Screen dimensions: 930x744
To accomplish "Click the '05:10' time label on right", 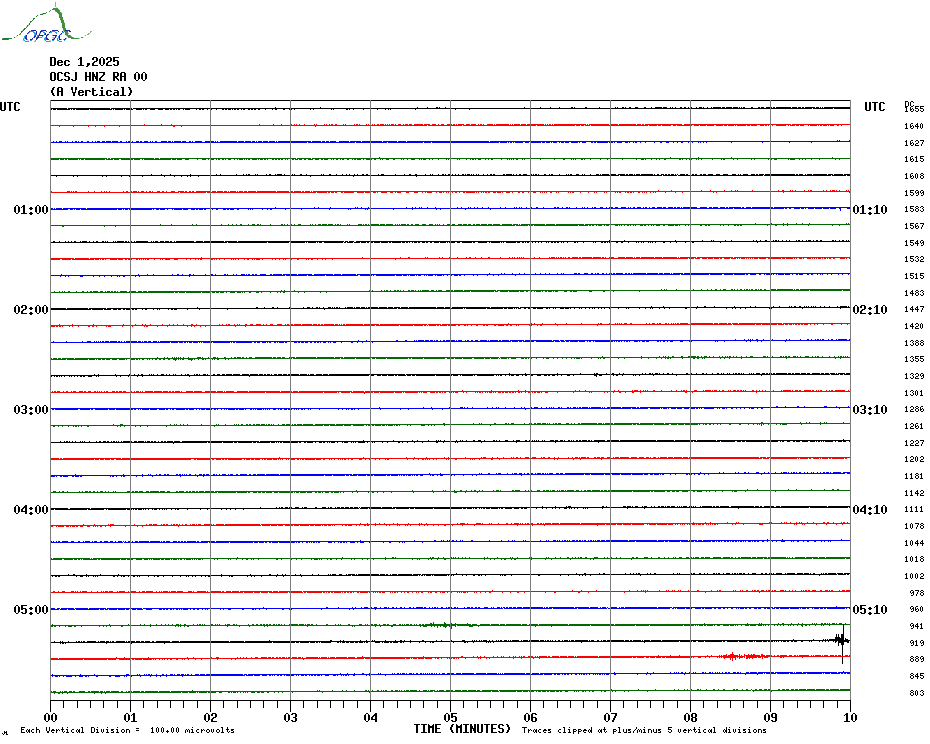I will (870, 610).
